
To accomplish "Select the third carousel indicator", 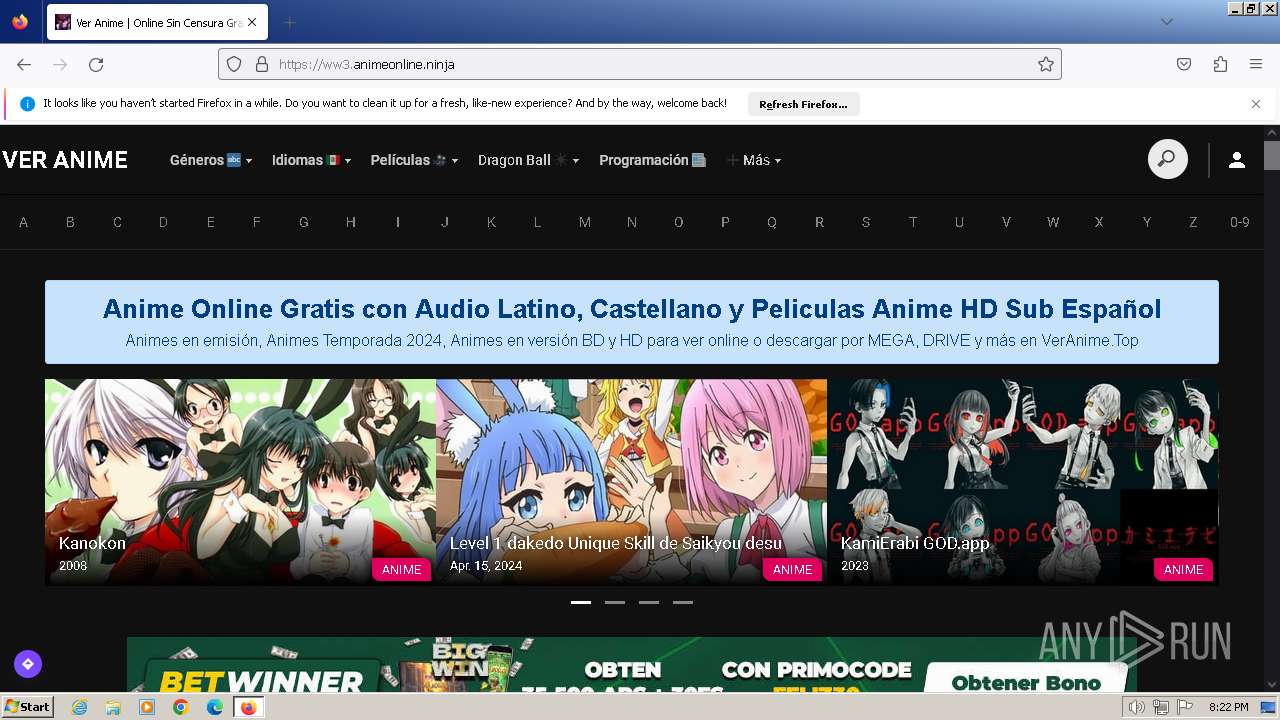I will [649, 602].
